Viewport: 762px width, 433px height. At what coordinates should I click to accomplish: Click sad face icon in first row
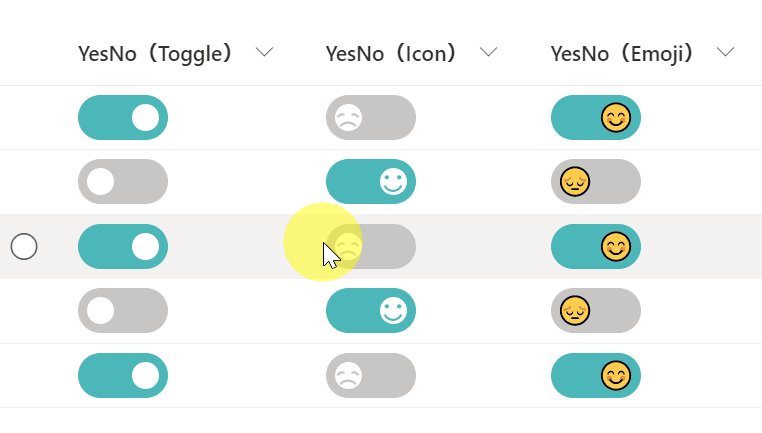pyautogui.click(x=349, y=118)
